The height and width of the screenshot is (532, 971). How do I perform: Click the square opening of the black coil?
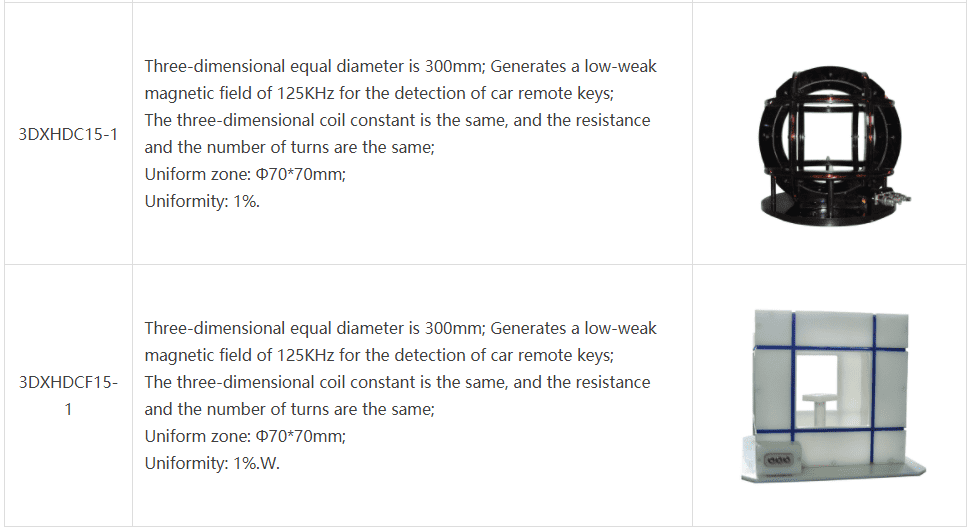coord(827,137)
